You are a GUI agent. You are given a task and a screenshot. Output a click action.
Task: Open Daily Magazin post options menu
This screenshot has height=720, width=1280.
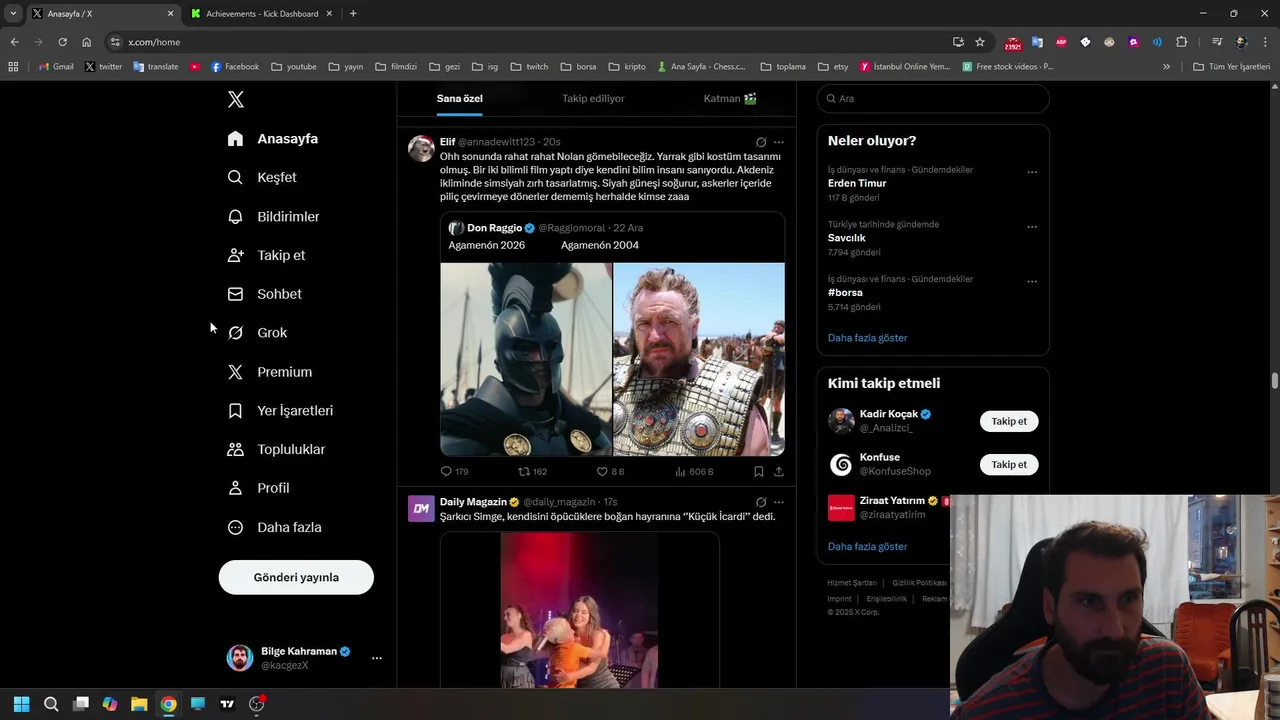779,502
